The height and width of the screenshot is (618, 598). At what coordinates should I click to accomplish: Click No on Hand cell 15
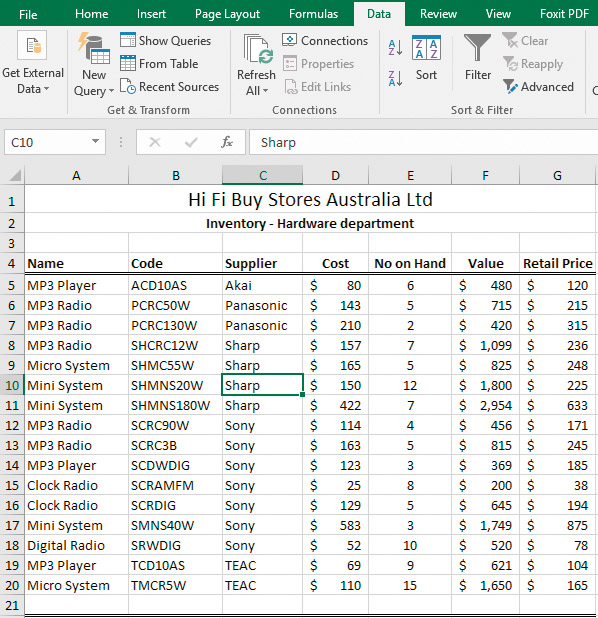pyautogui.click(x=410, y=585)
